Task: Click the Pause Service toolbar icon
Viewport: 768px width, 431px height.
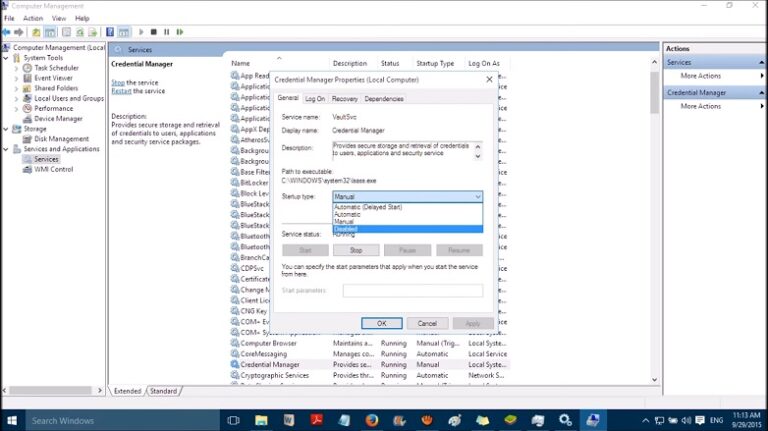Action: [x=166, y=32]
